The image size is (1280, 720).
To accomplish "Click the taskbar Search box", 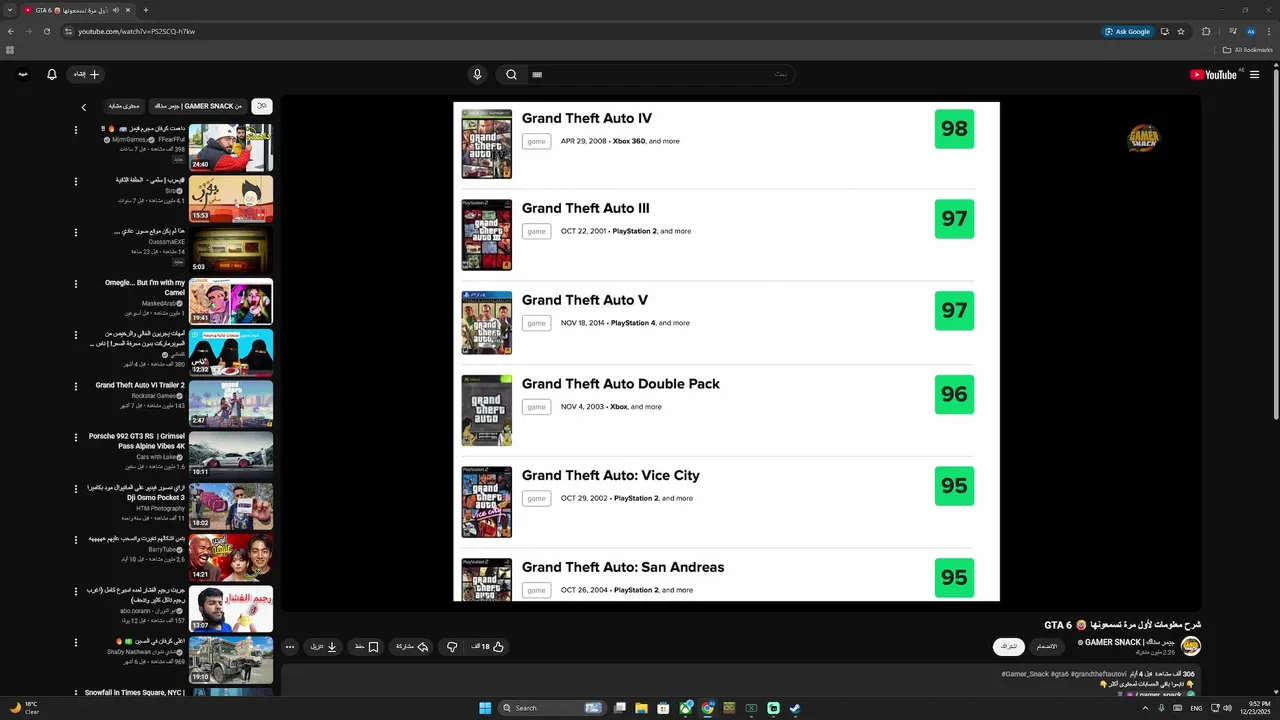I will [552, 708].
